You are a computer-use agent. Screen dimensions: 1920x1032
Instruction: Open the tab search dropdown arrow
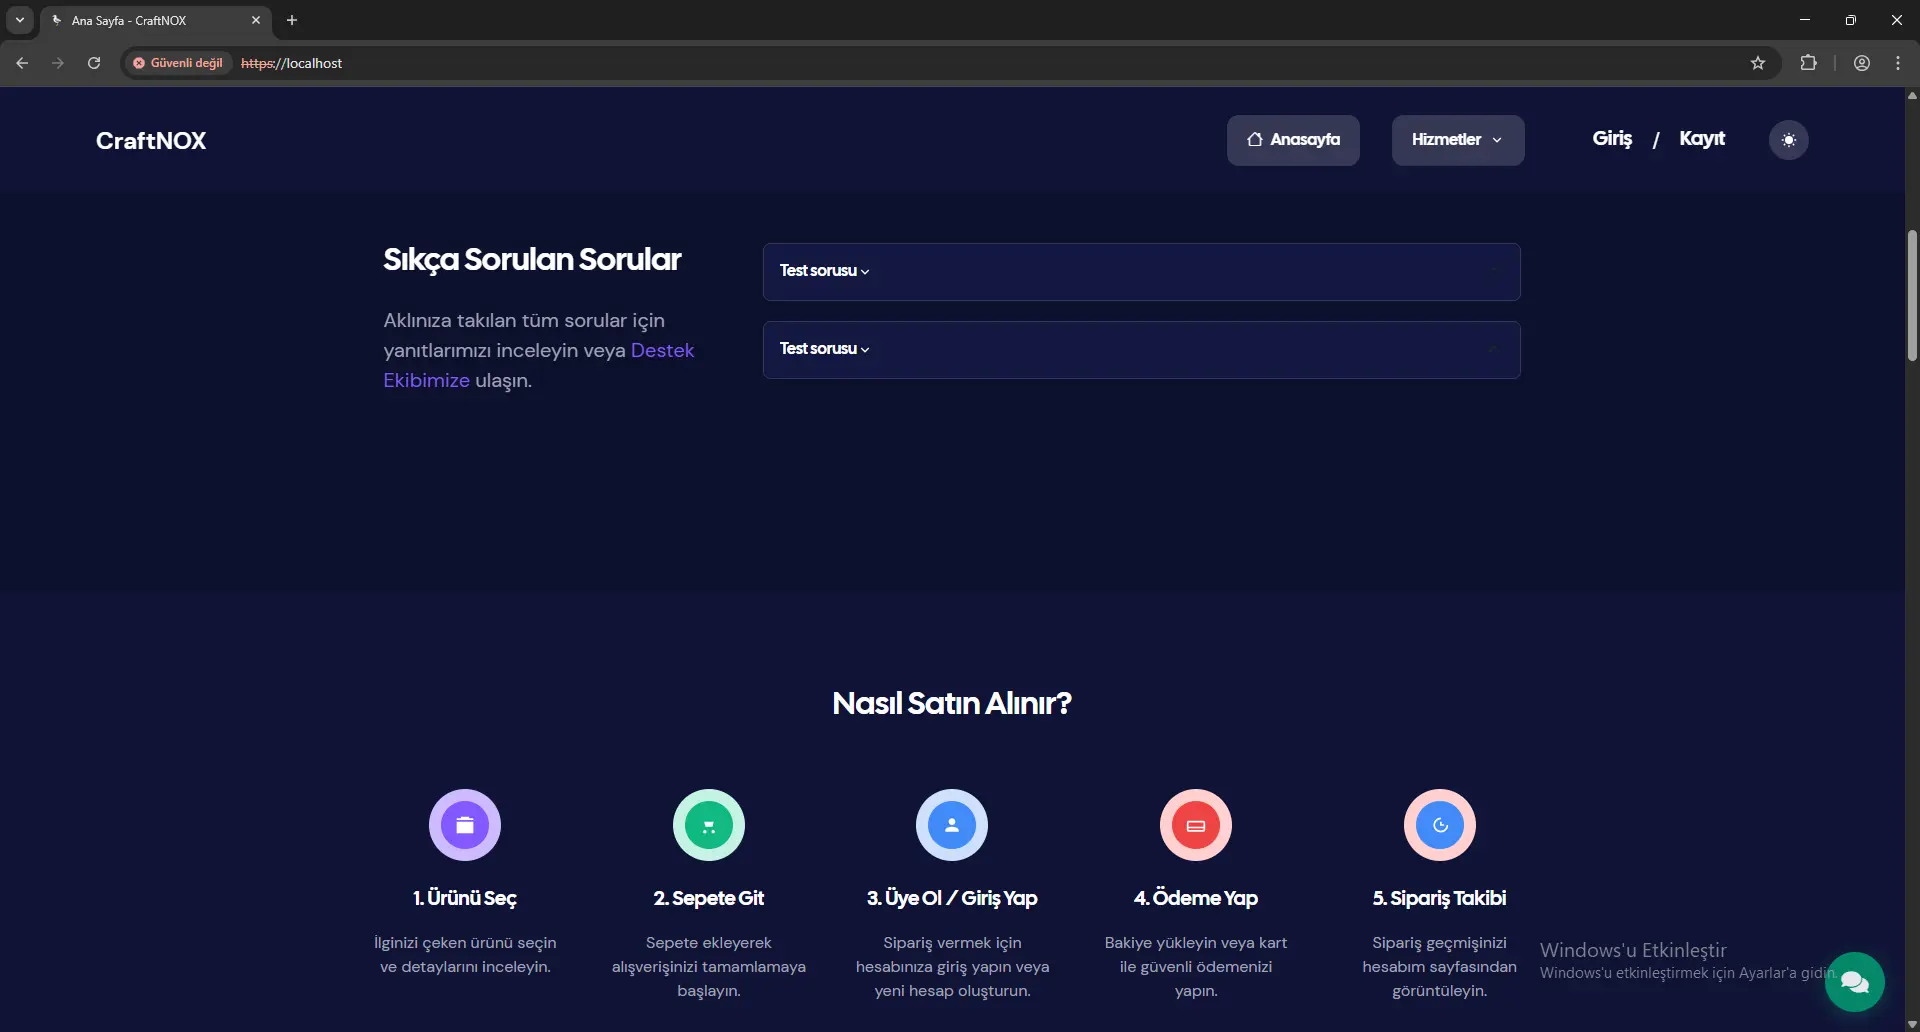tap(20, 20)
